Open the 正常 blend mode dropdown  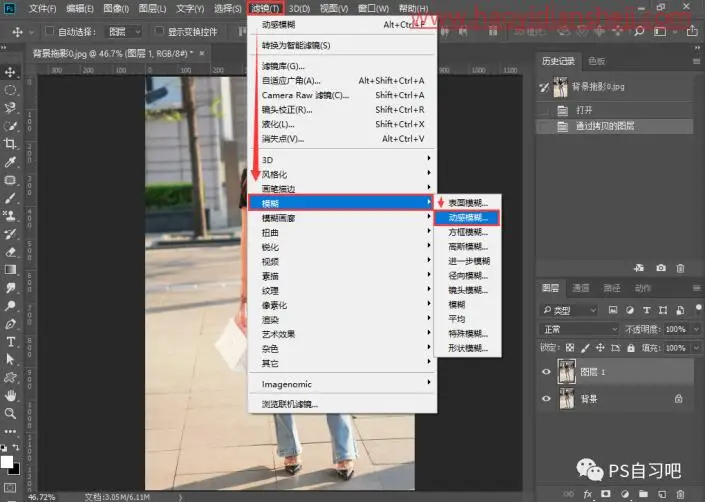coord(580,329)
